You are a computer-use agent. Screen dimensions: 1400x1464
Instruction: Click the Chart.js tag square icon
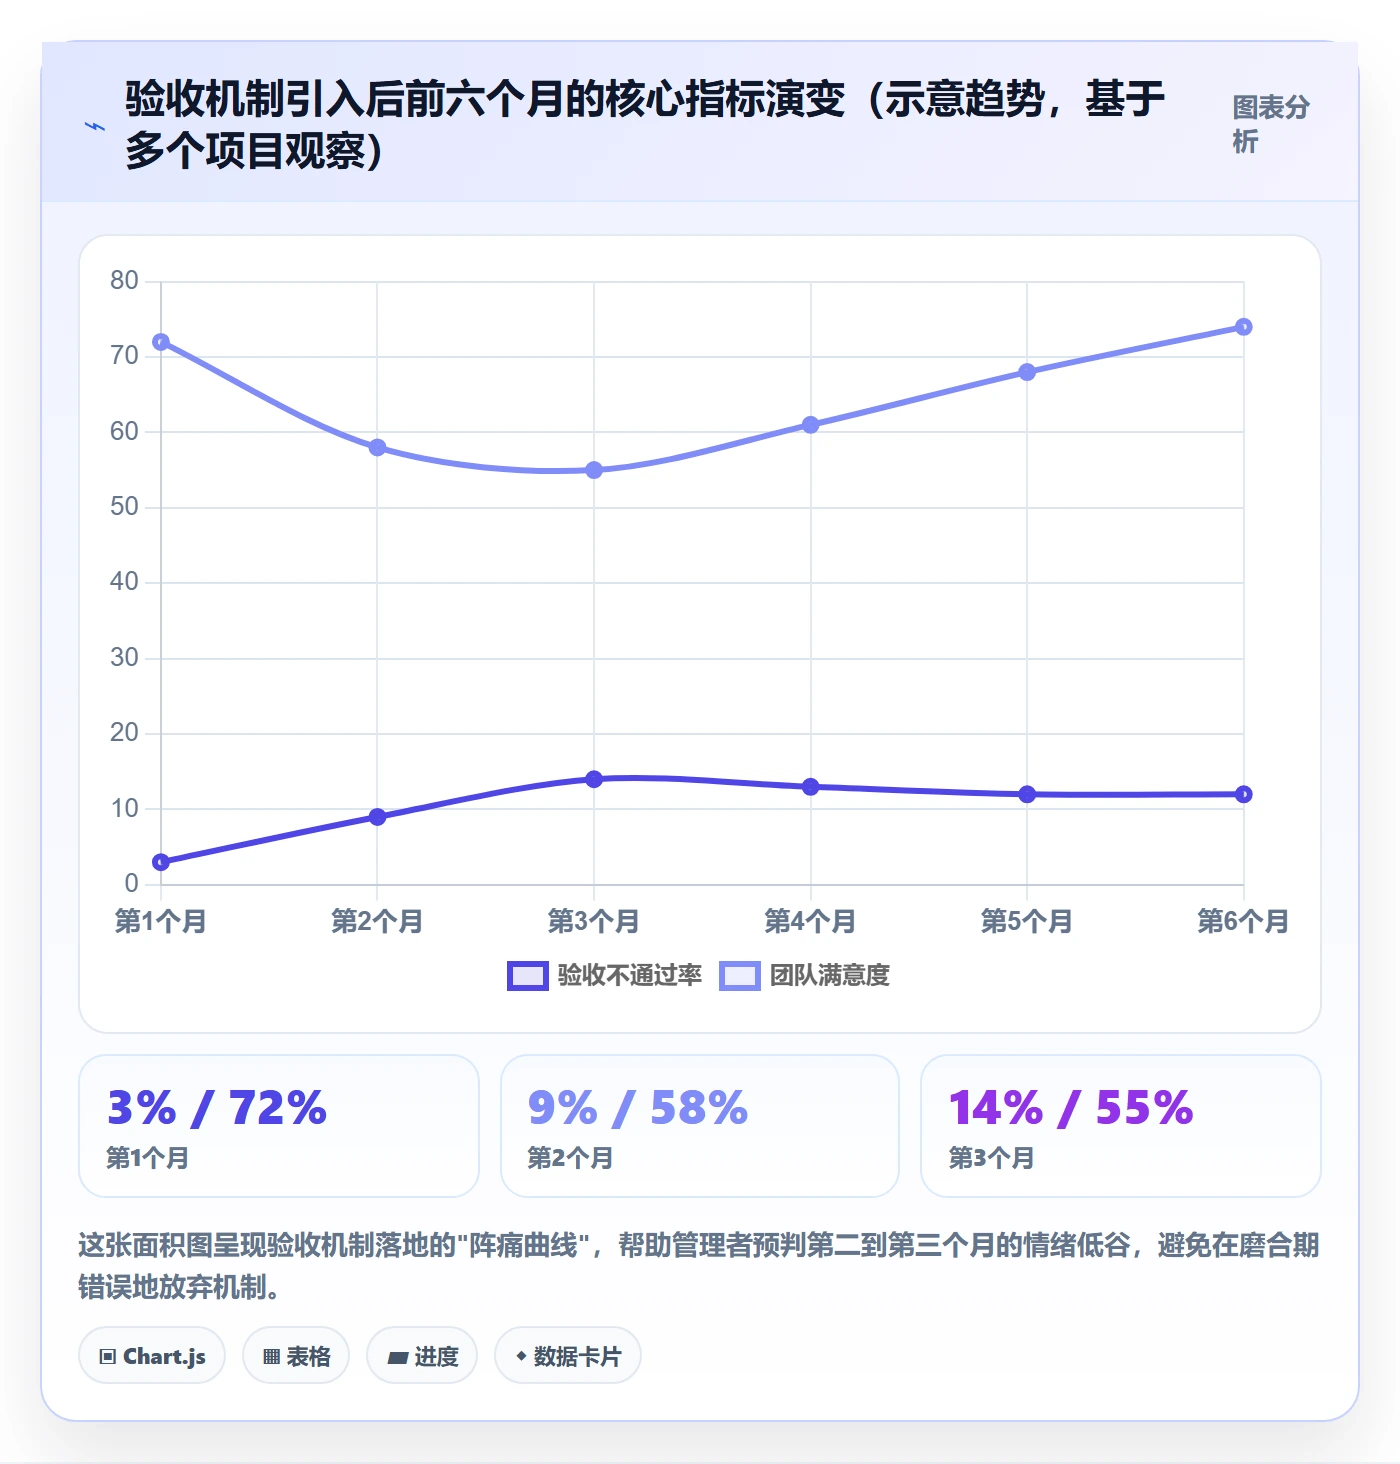click(108, 1357)
